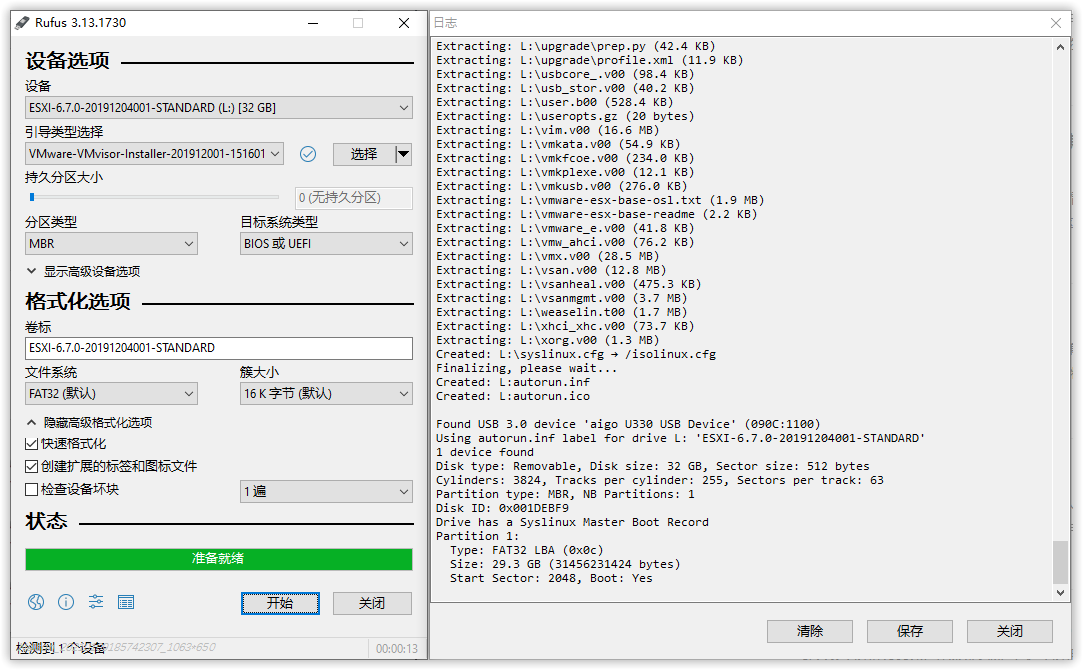Click 清除 to clear the log
The image size is (1083, 670).
809,631
